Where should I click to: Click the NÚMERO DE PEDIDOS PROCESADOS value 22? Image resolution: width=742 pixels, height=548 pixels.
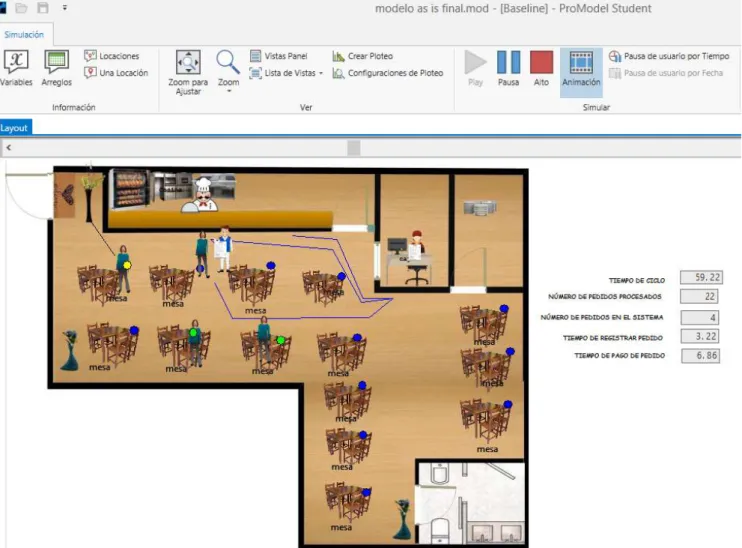point(699,296)
